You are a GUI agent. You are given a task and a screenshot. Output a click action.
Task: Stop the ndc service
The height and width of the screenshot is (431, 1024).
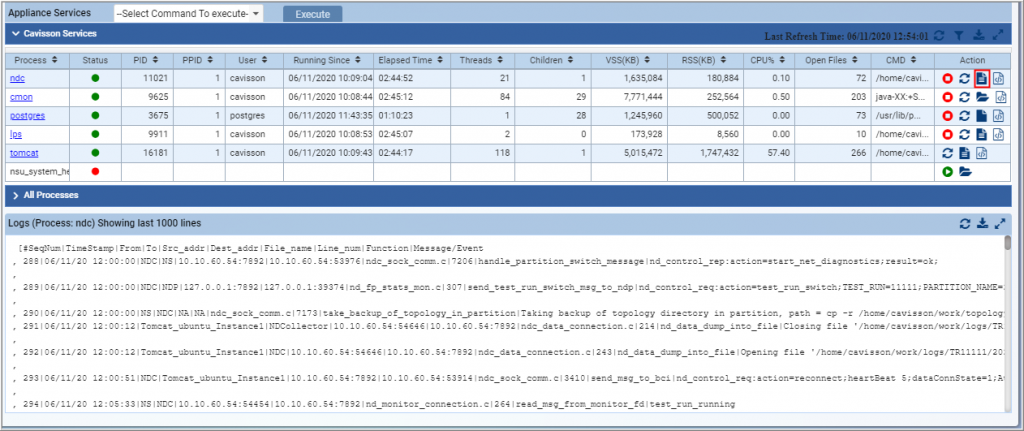pyautogui.click(x=947, y=78)
